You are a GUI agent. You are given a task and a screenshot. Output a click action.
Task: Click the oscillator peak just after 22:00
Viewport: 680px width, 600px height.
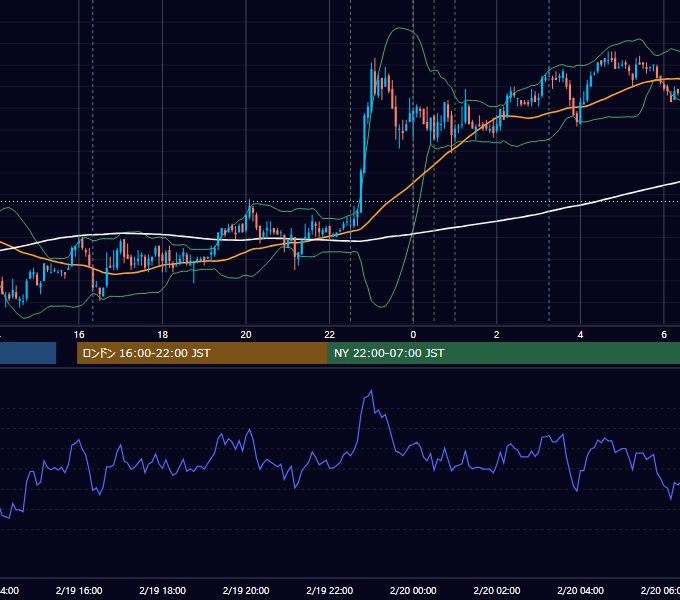point(371,391)
